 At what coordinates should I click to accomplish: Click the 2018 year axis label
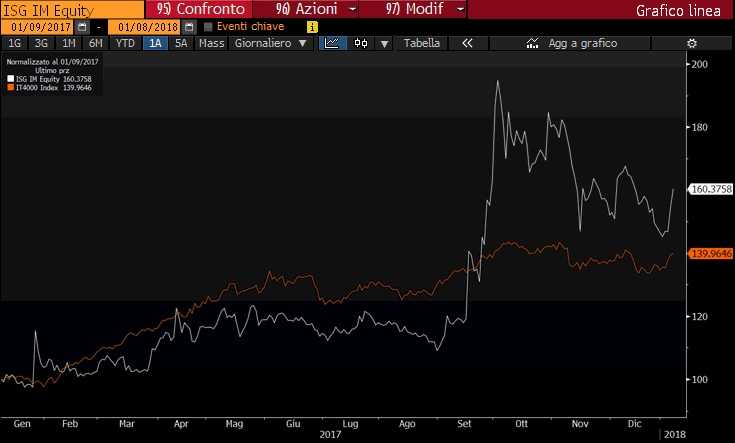click(675, 435)
